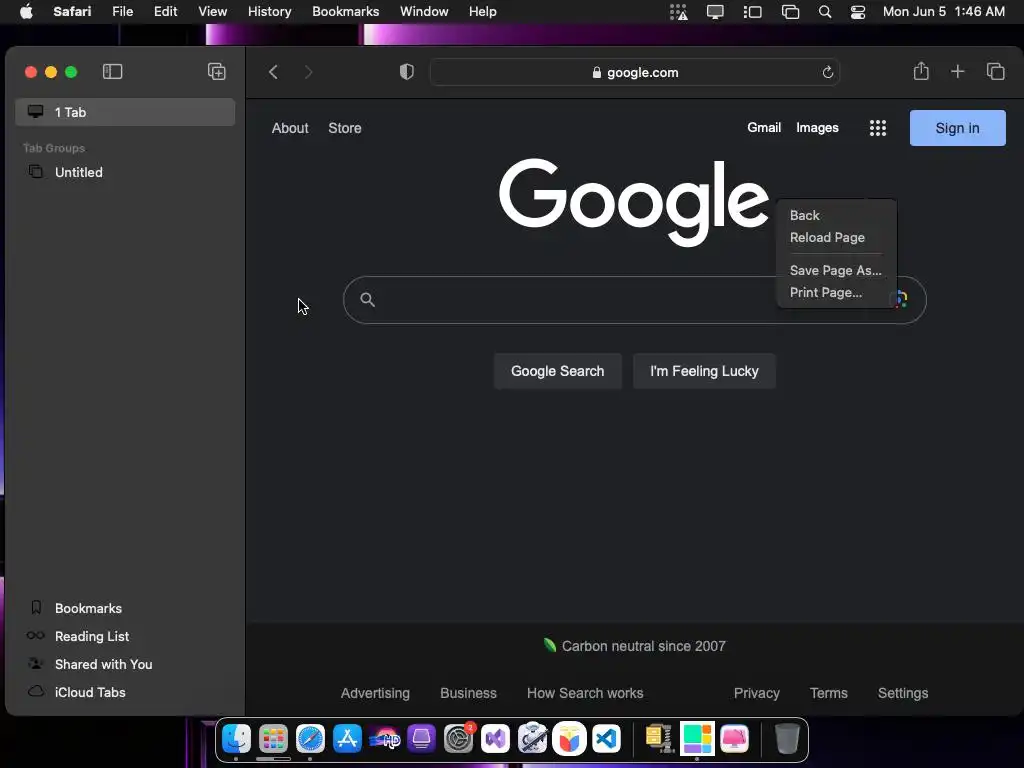Go back using the toolbar arrow
The height and width of the screenshot is (768, 1024).
(274, 72)
